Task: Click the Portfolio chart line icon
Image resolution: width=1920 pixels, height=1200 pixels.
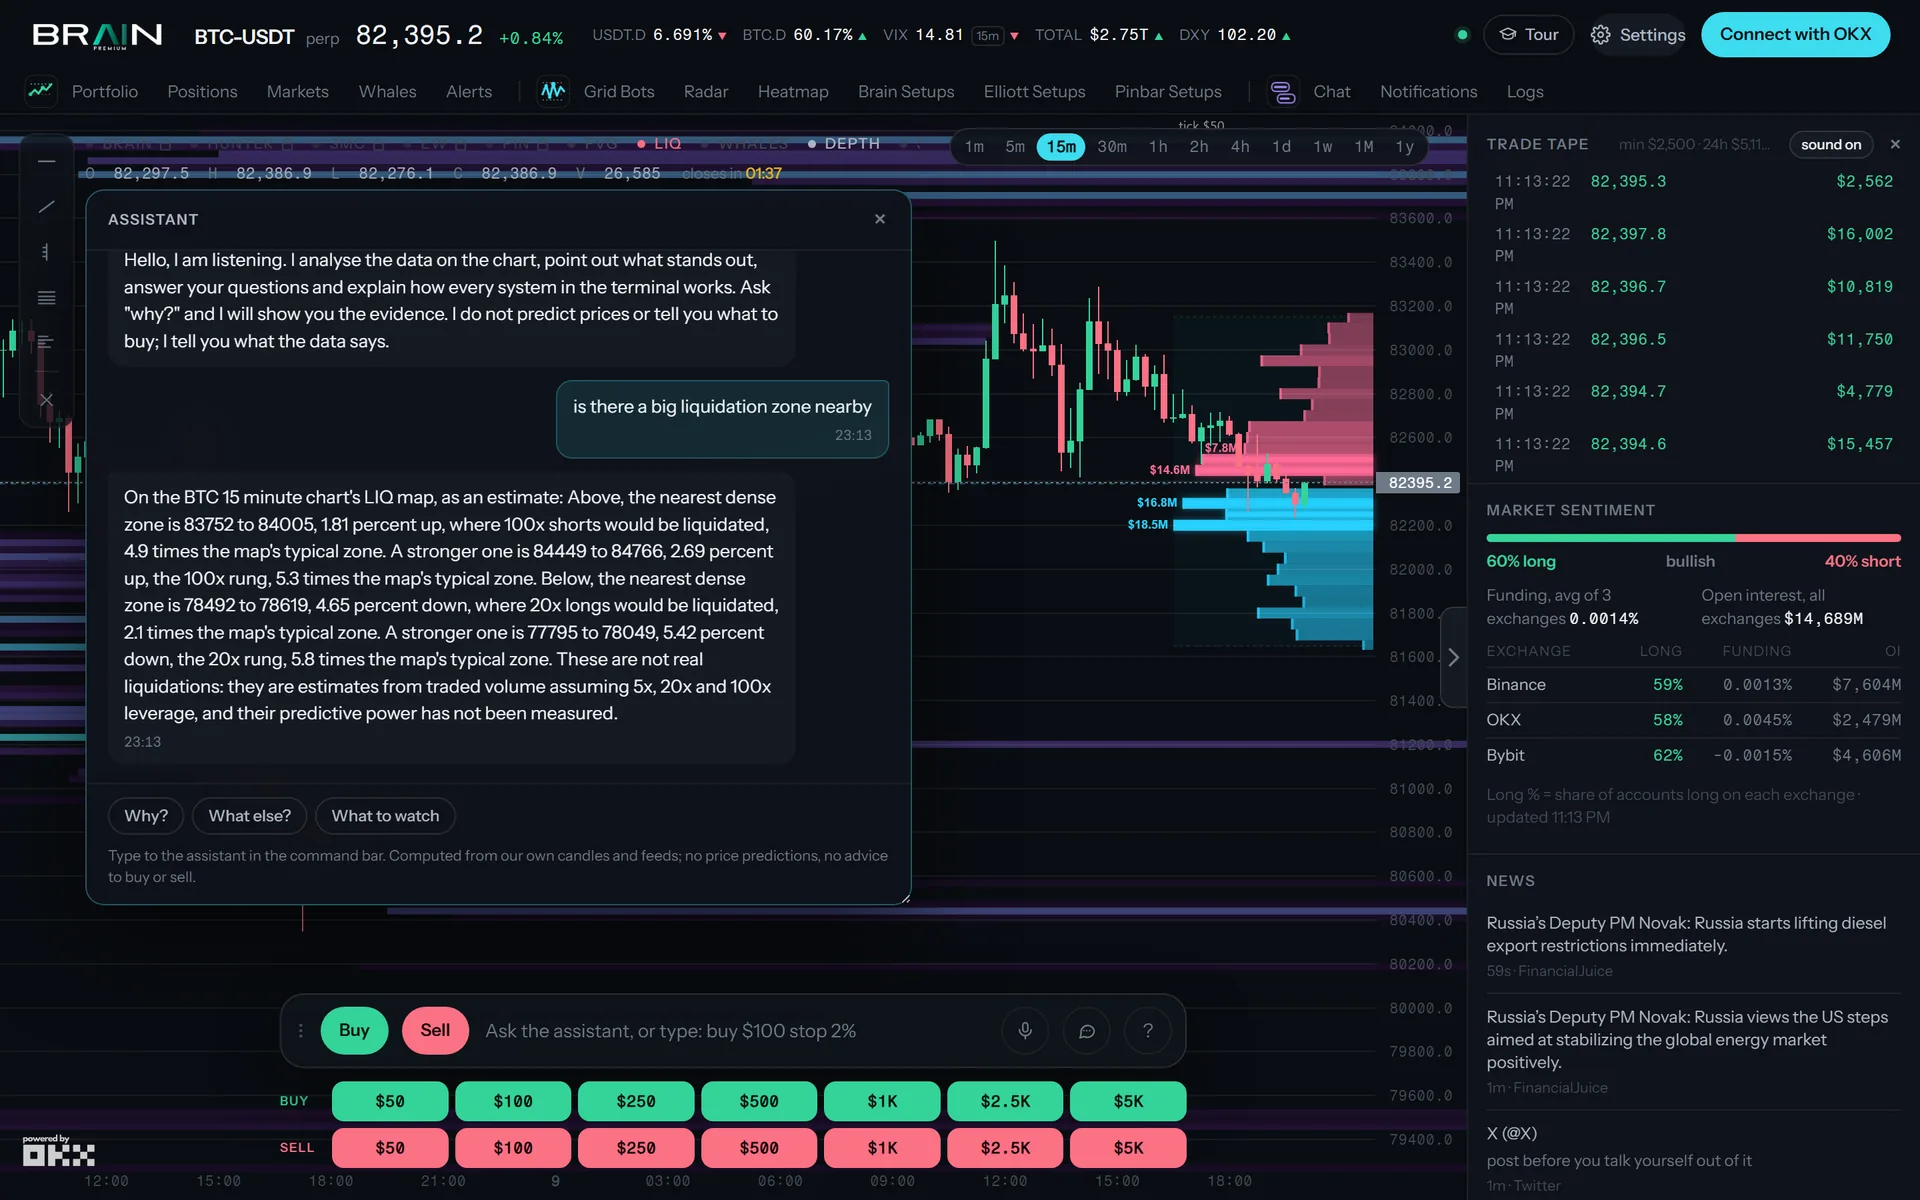Action: click(x=41, y=91)
